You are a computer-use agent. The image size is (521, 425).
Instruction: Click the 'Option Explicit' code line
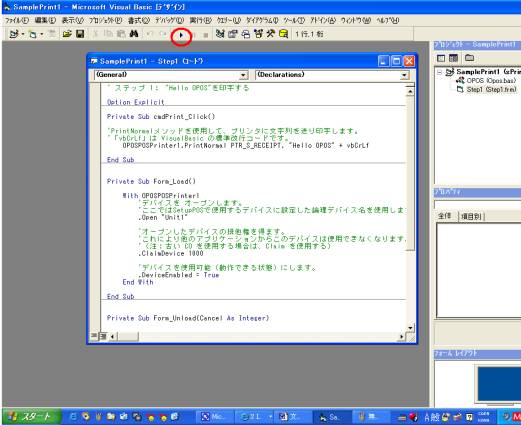136,102
